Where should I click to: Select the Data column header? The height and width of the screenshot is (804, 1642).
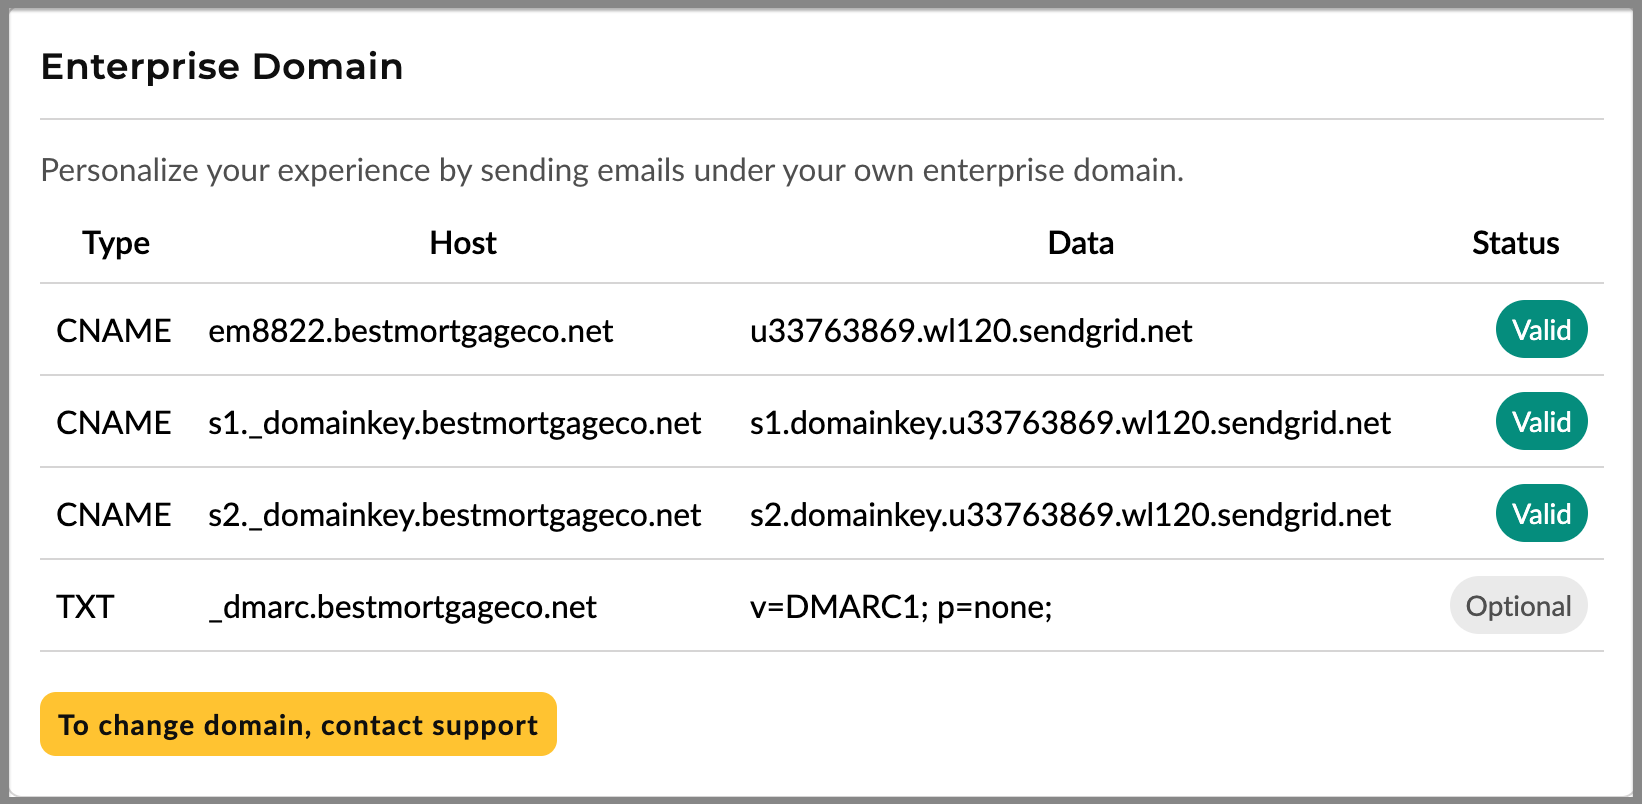(1080, 243)
